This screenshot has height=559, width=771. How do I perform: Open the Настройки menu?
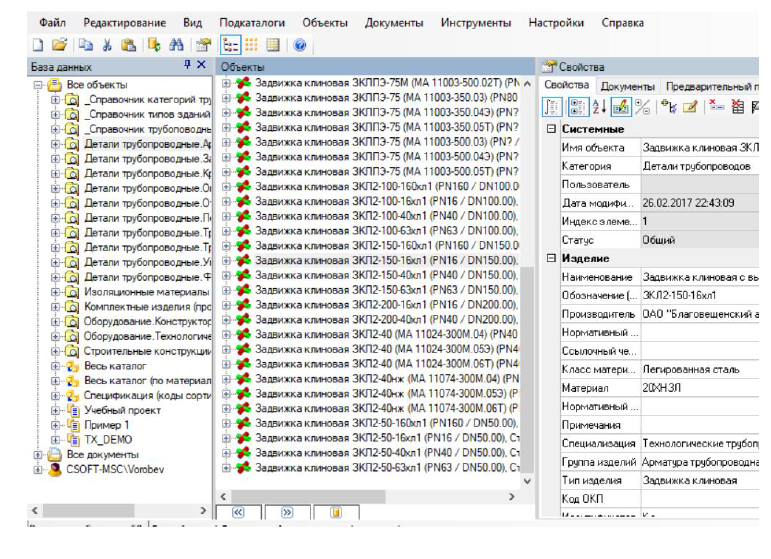point(556,23)
